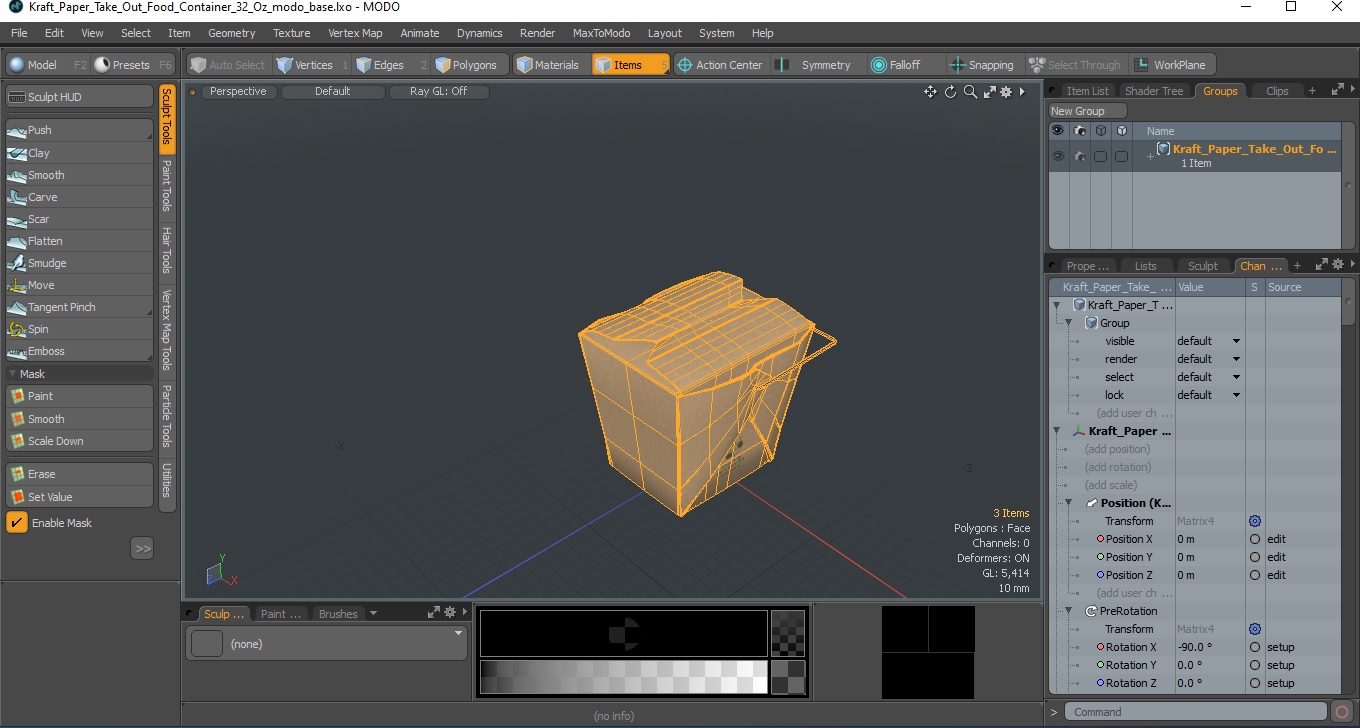Viewport: 1360px width, 728px height.
Task: Select the Emboss tool
Action: coord(79,351)
